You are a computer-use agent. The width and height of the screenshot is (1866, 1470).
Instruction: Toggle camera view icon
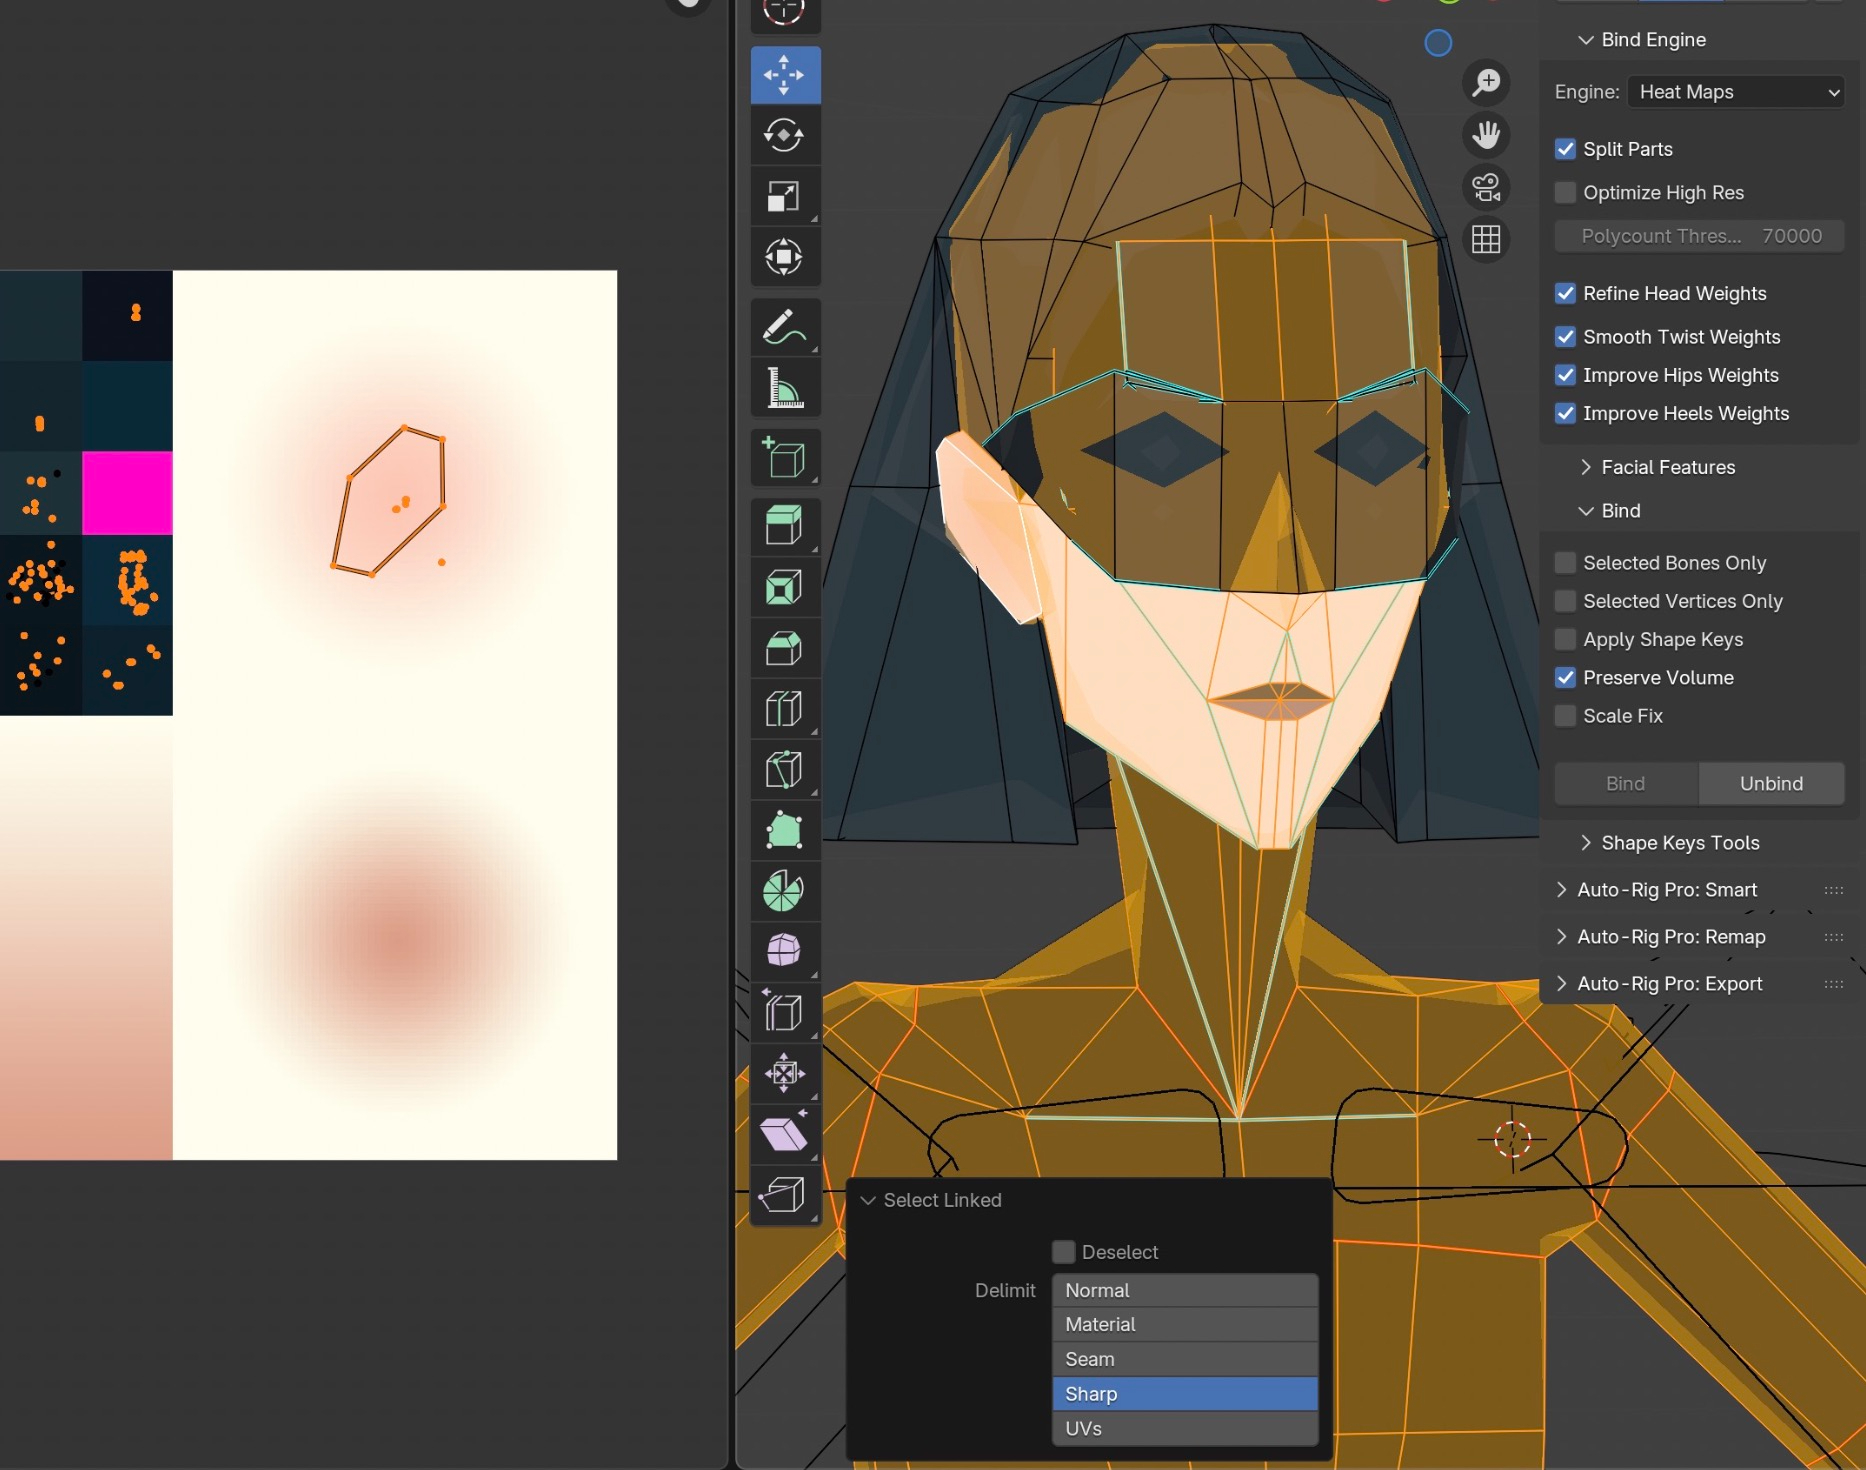click(1486, 187)
